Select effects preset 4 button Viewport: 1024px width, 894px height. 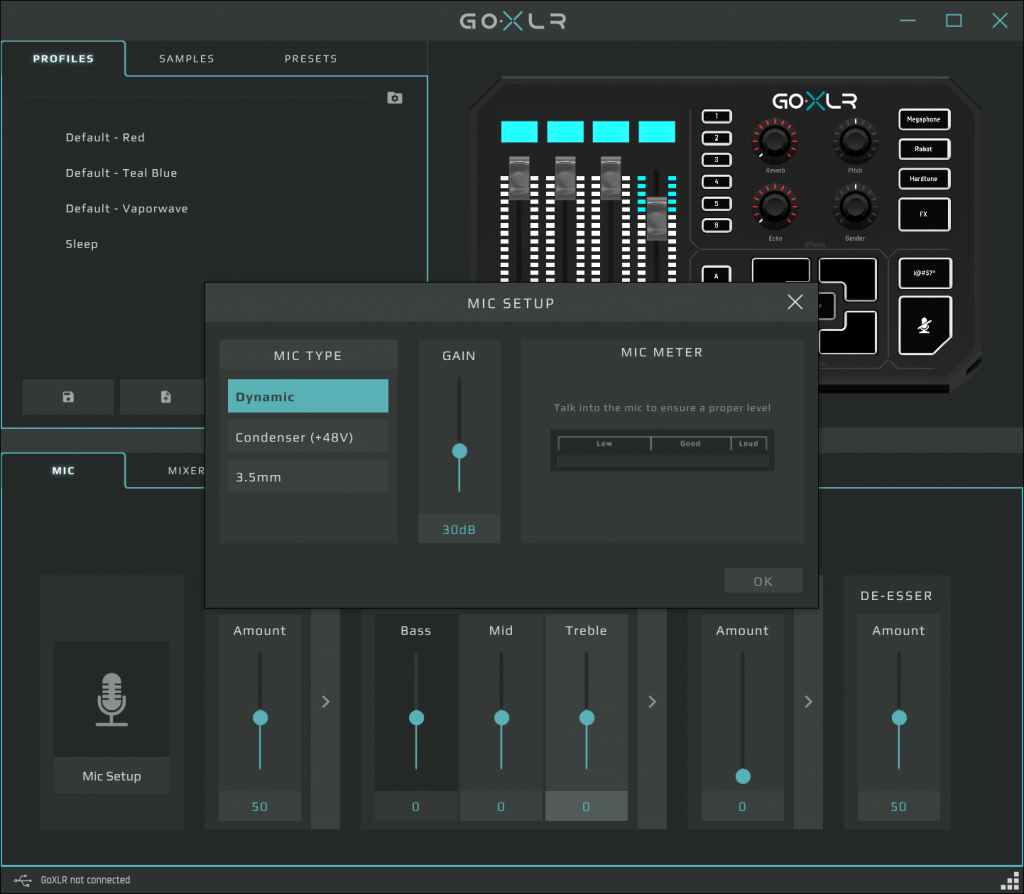pyautogui.click(x=716, y=182)
